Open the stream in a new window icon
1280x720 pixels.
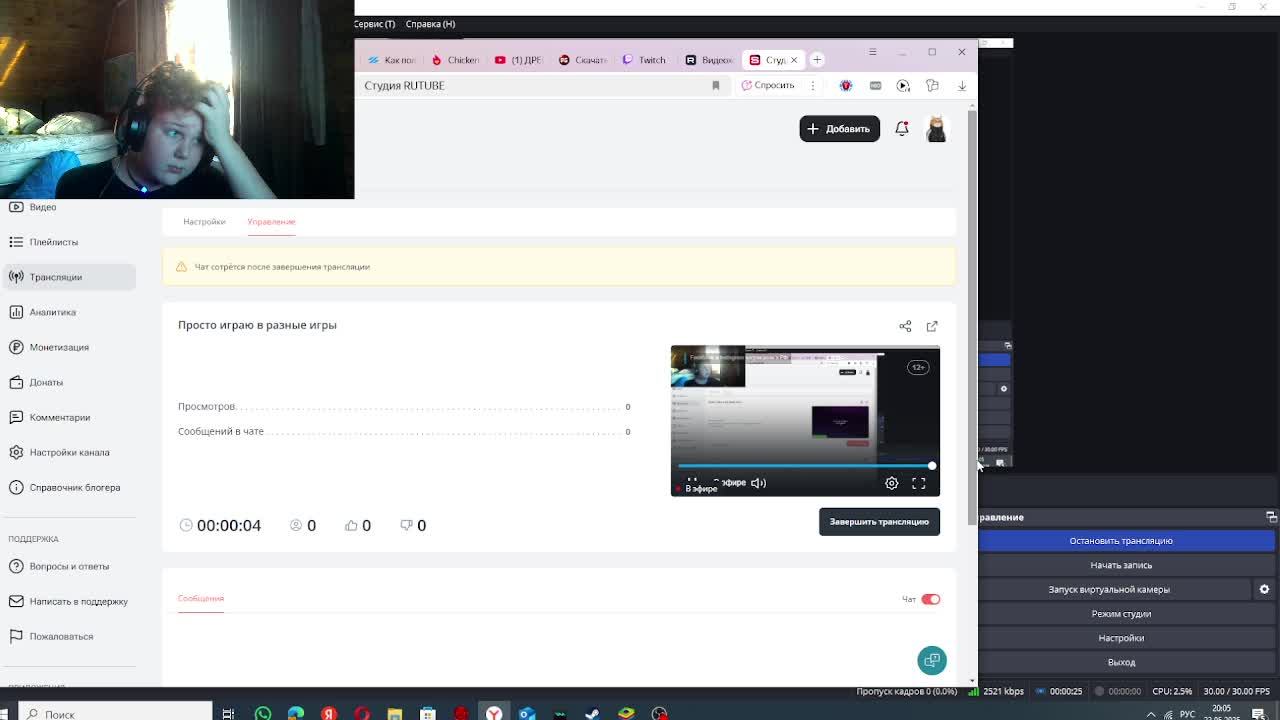click(x=932, y=326)
